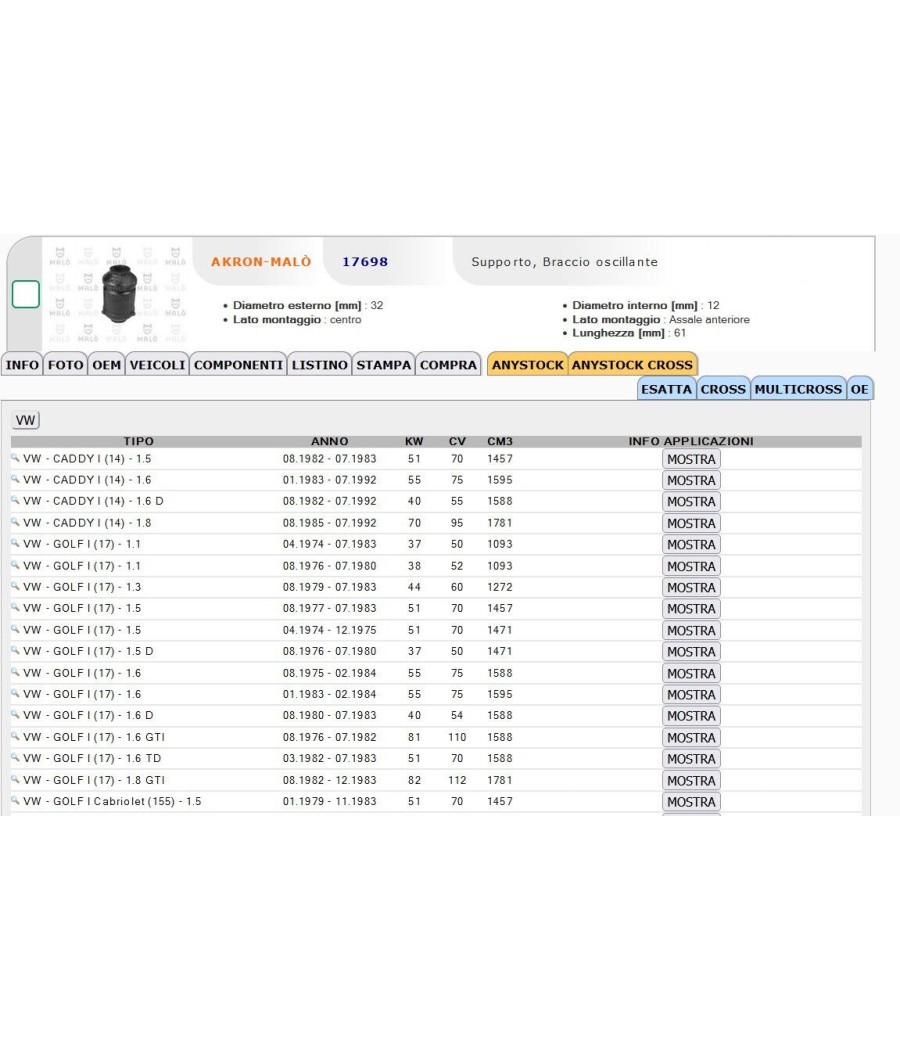Select the blue CROSS tab
This screenshot has width=900, height=1050.
[x=723, y=389]
